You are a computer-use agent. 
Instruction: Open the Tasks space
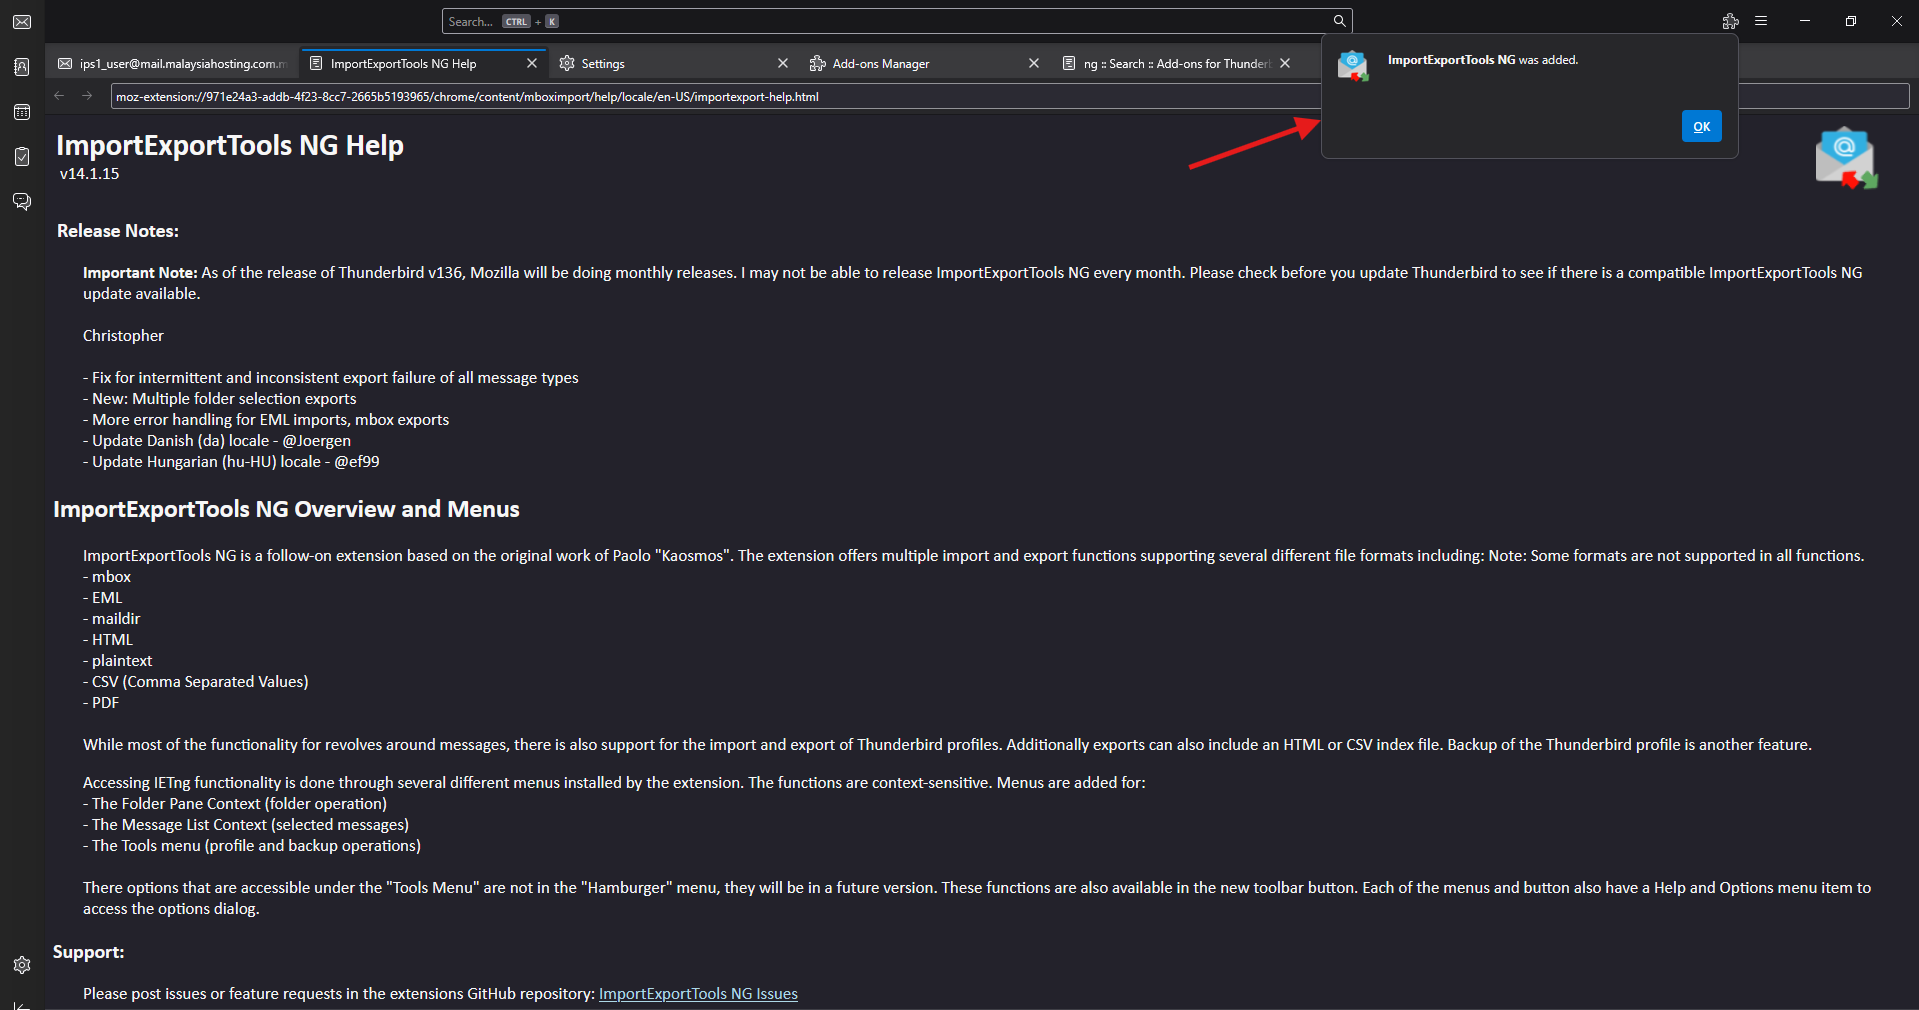pyautogui.click(x=22, y=157)
